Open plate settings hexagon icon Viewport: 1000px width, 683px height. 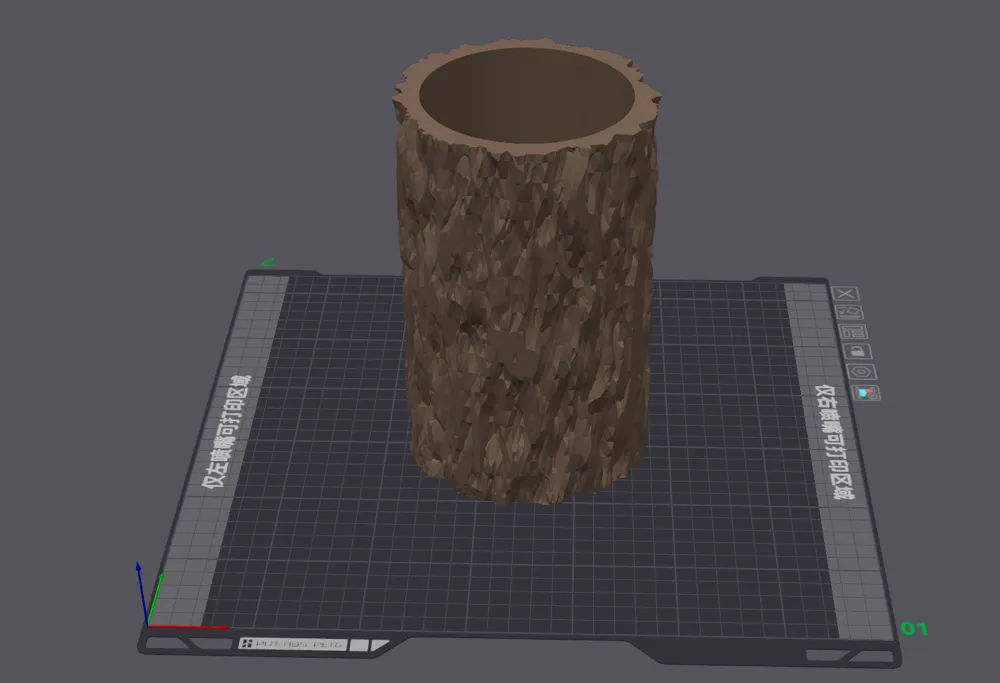[862, 372]
